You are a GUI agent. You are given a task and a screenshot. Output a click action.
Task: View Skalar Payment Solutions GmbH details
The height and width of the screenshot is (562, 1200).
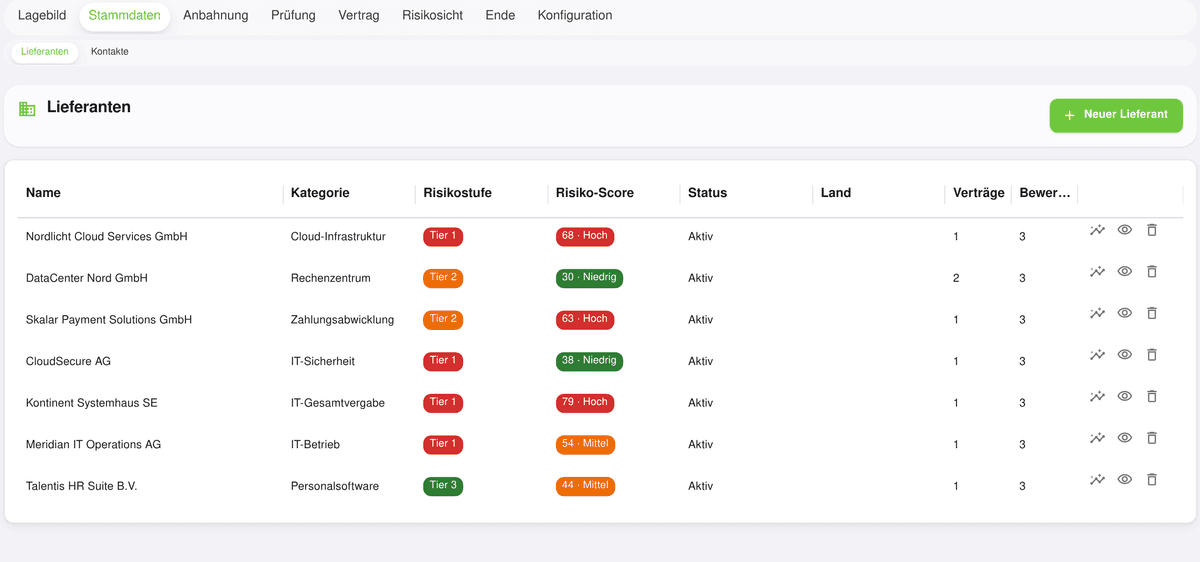click(x=1124, y=313)
